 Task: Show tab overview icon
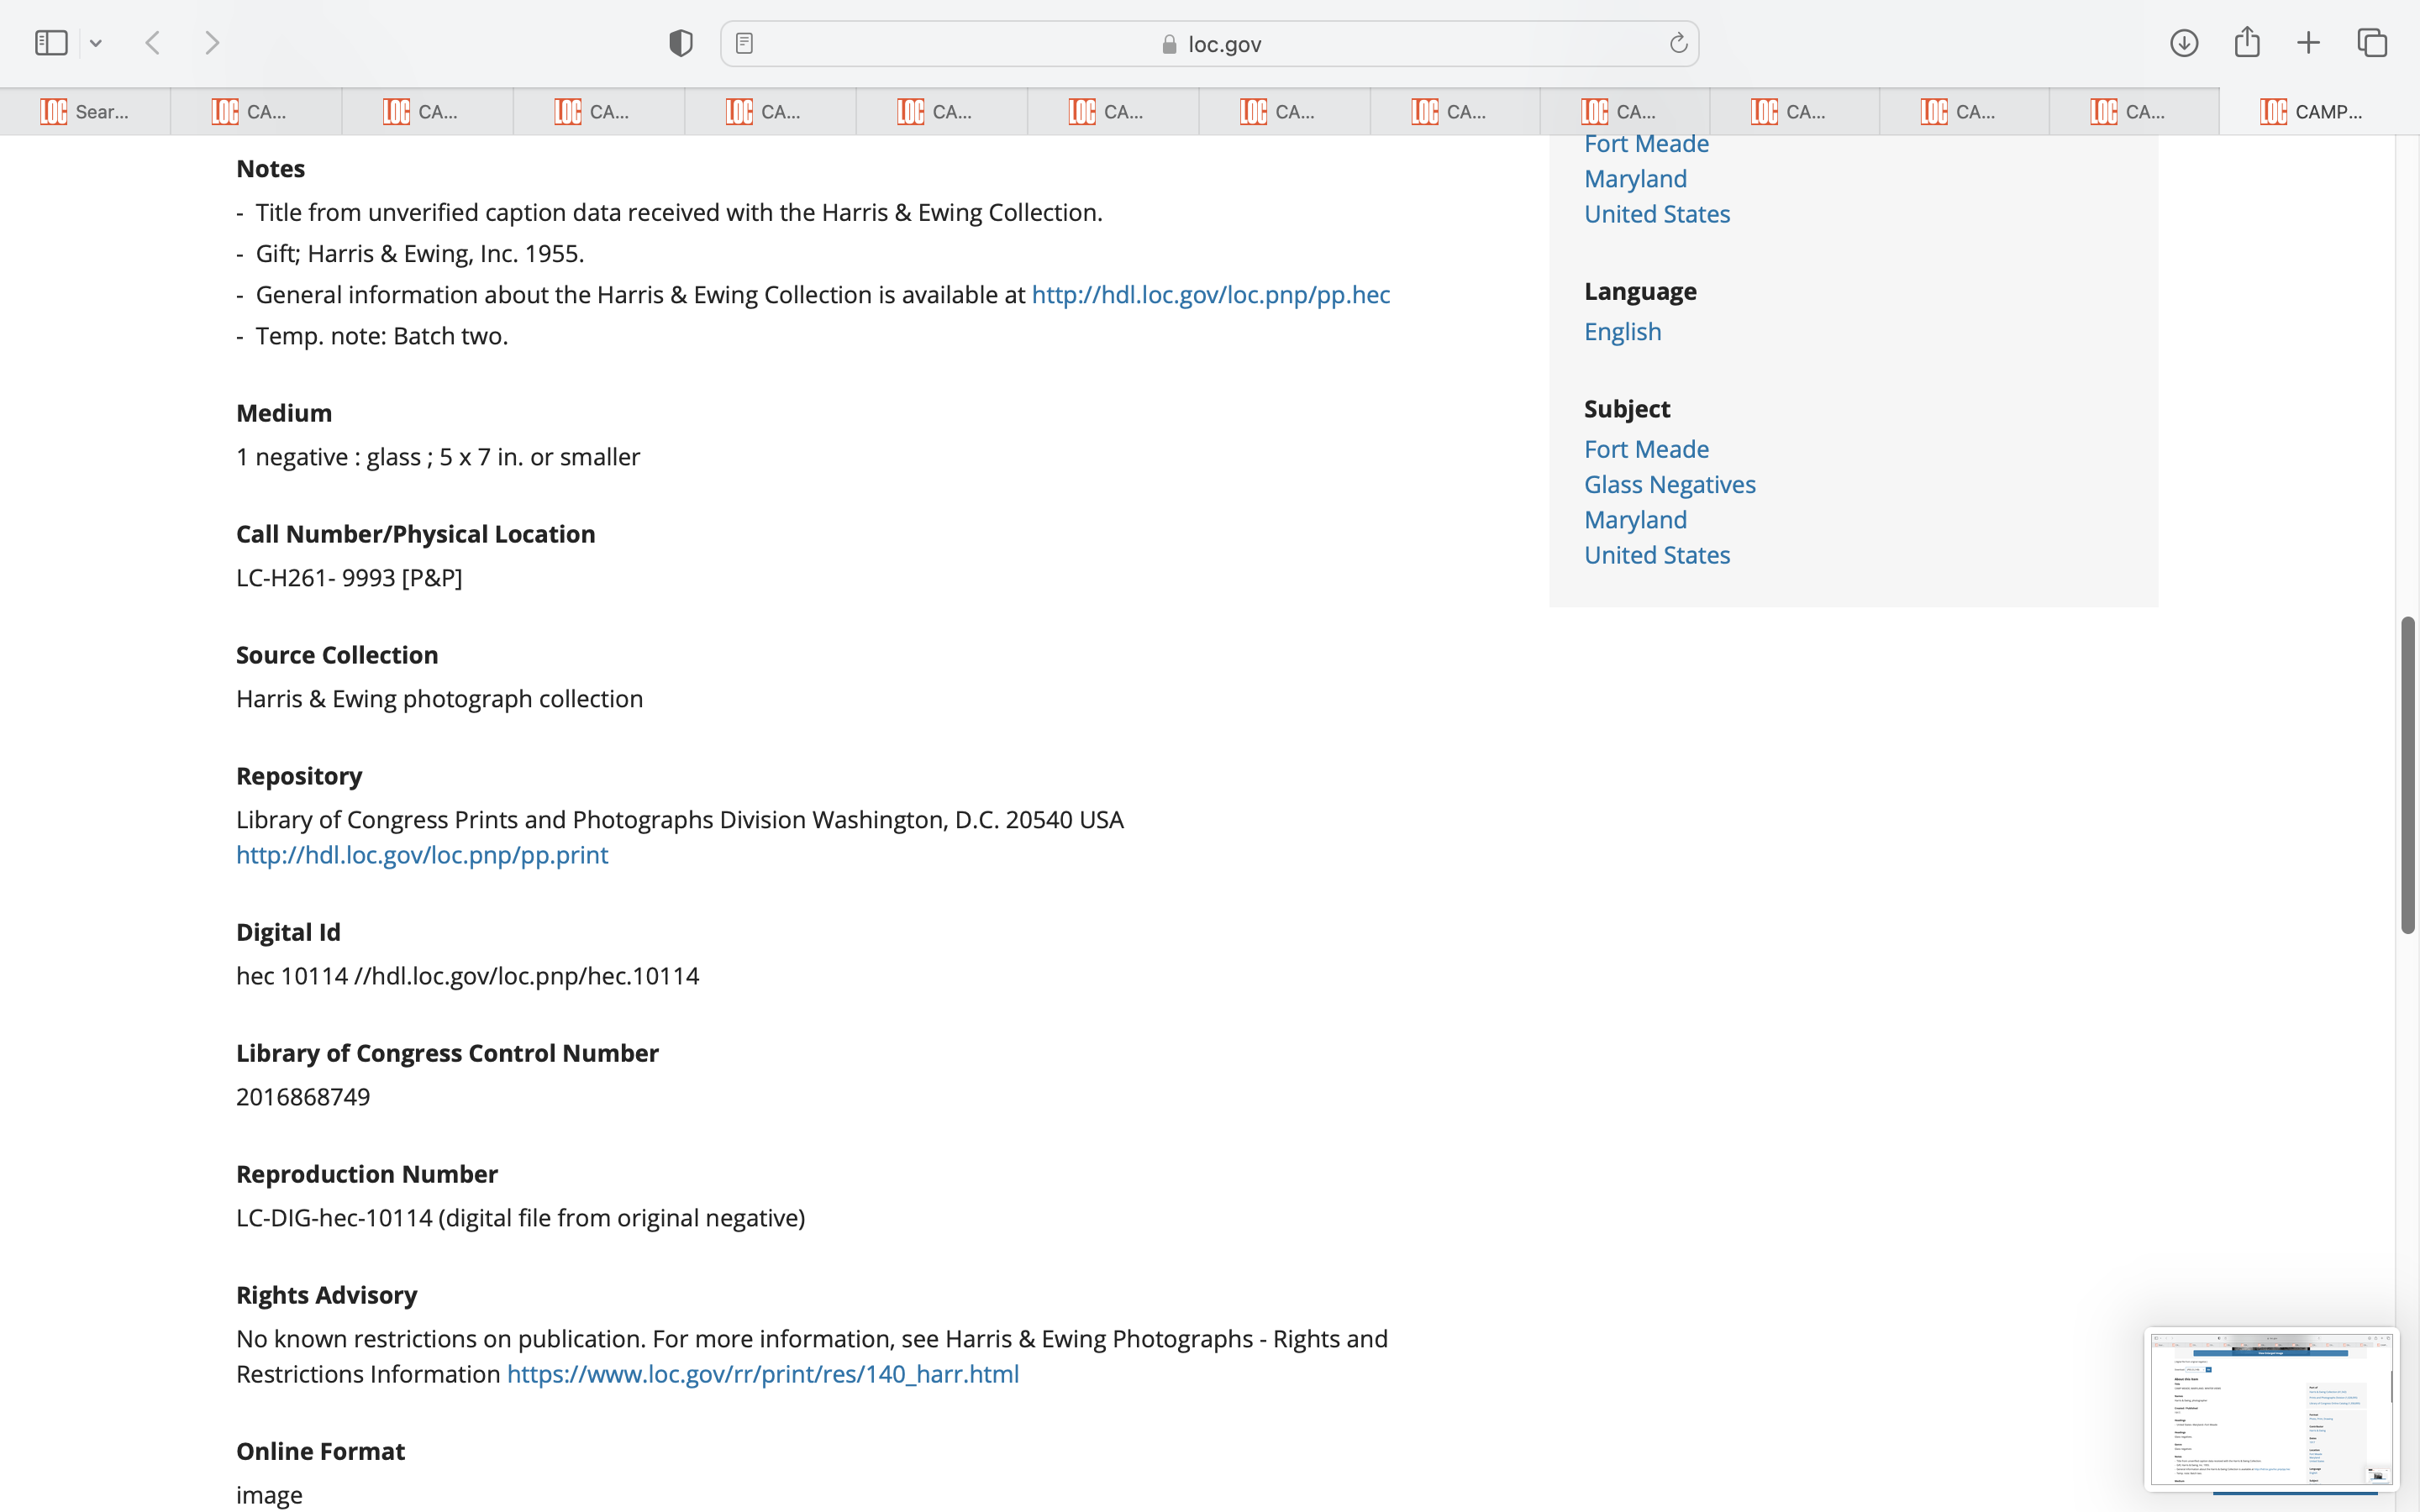[x=2372, y=43]
